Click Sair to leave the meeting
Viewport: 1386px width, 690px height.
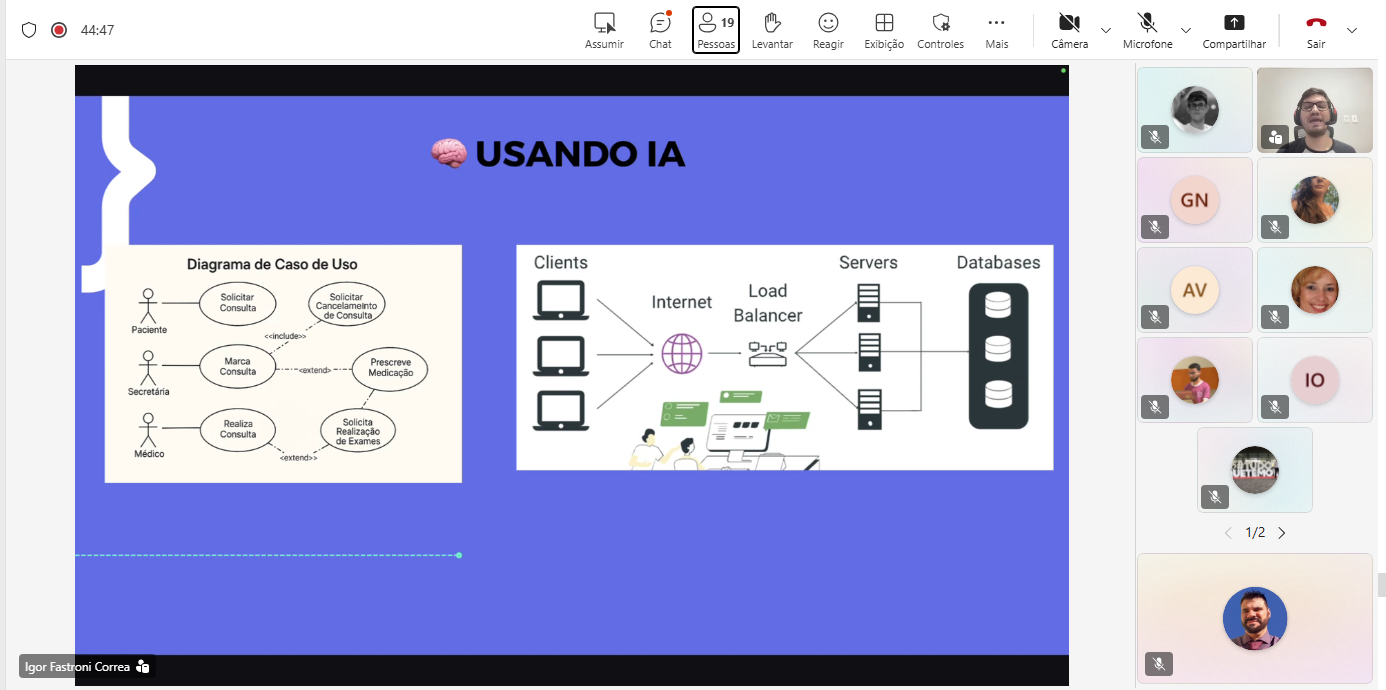click(1316, 29)
